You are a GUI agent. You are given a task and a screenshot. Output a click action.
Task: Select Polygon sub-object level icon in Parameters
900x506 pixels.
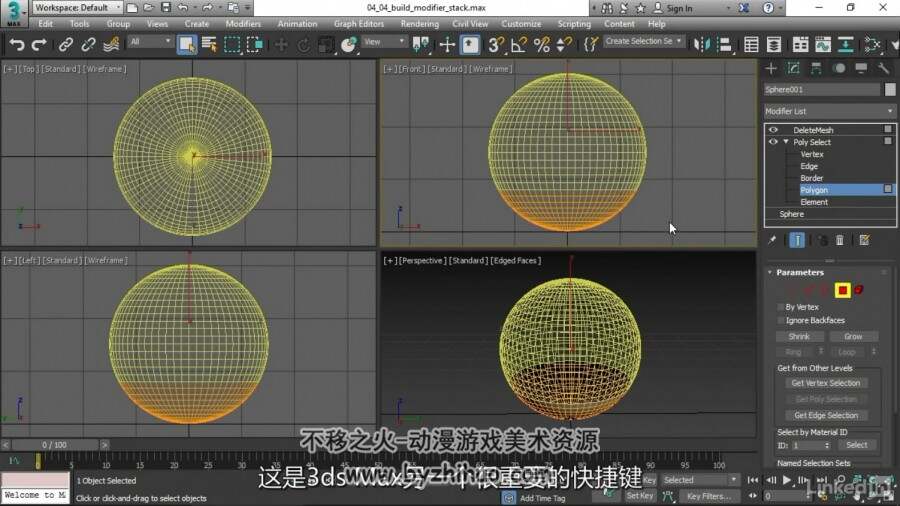(x=842, y=290)
